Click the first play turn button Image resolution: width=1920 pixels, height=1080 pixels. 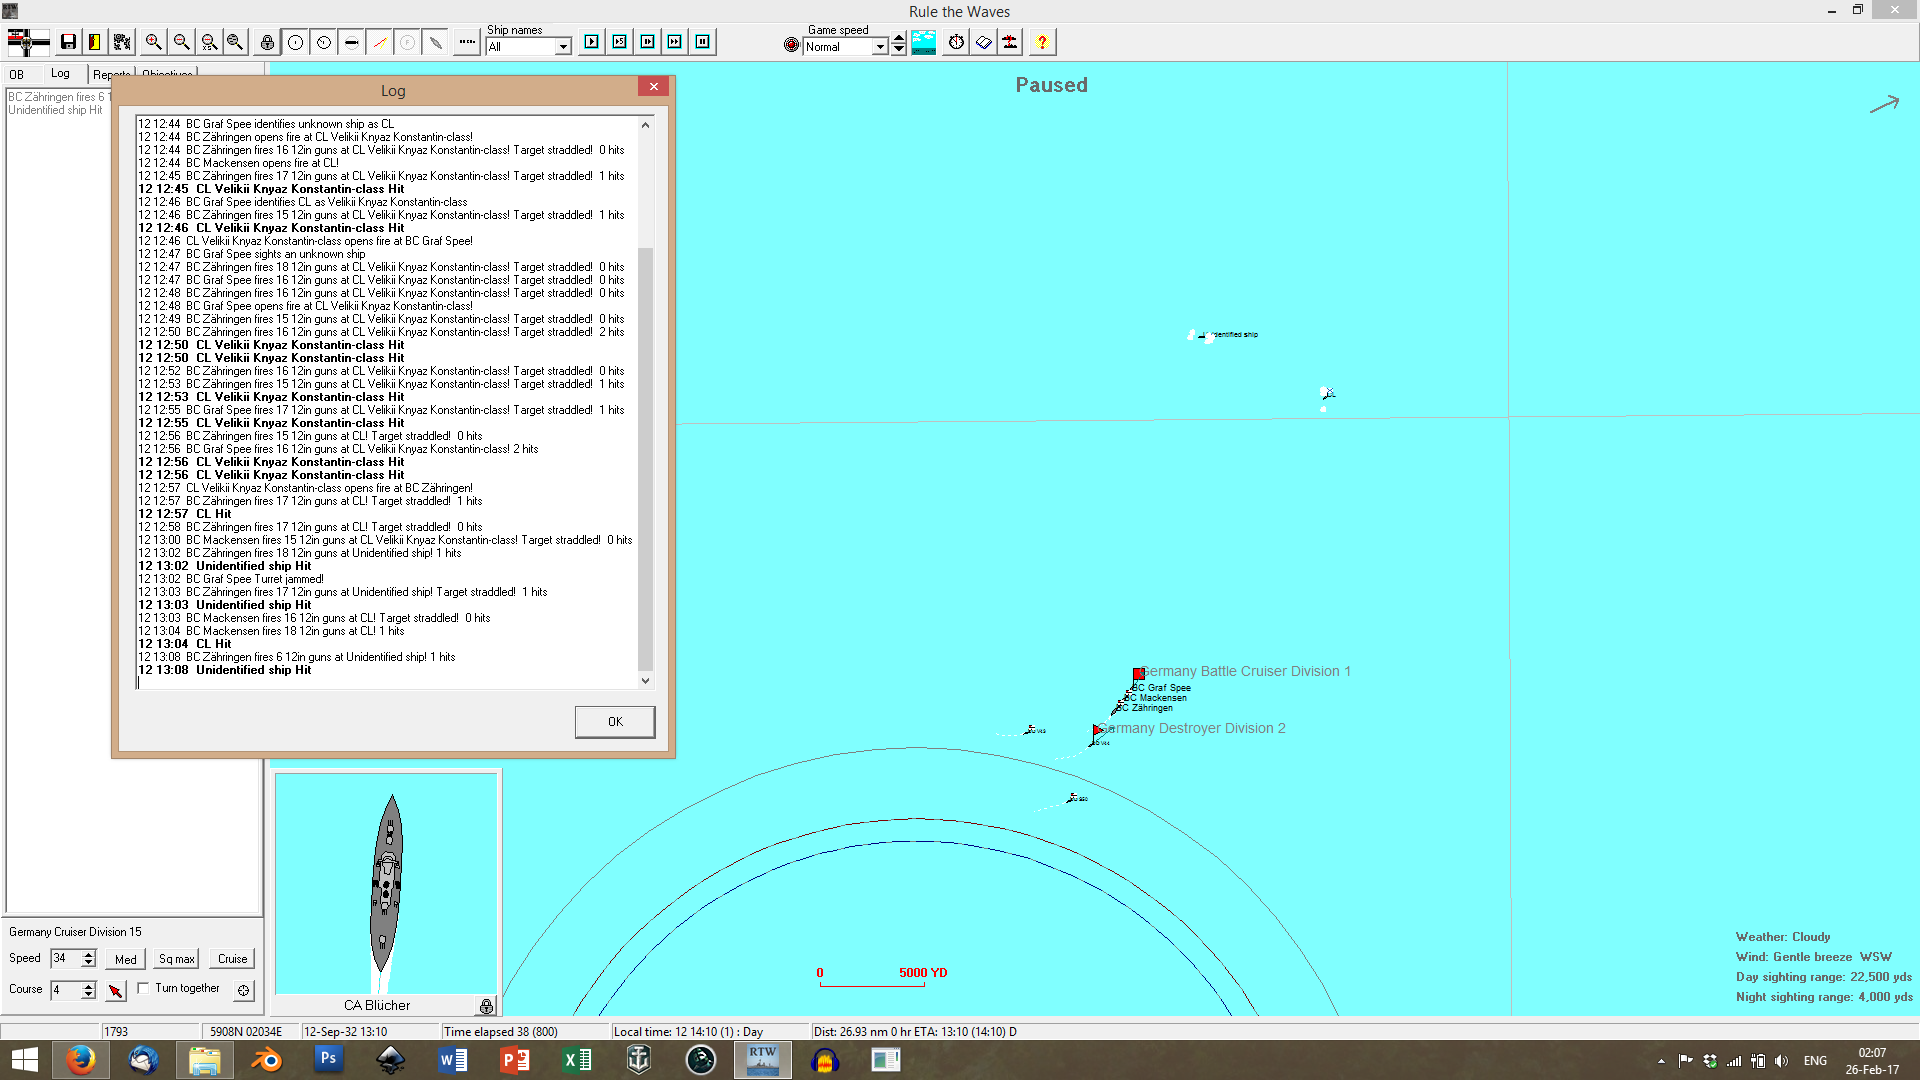(592, 42)
